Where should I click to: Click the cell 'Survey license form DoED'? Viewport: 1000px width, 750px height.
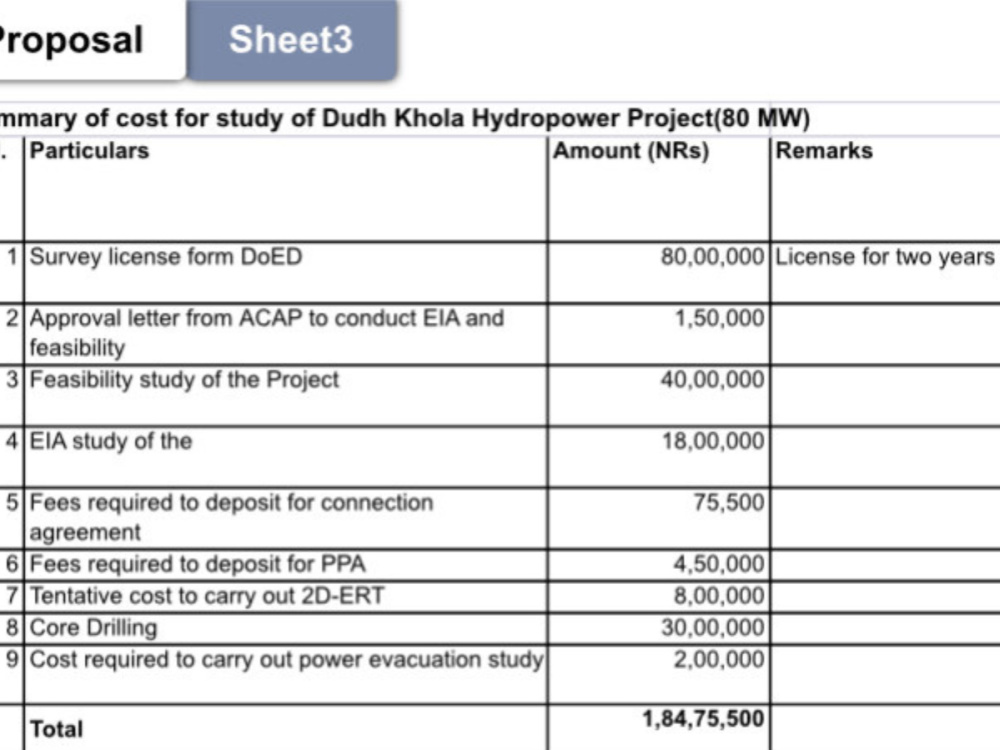coord(286,273)
